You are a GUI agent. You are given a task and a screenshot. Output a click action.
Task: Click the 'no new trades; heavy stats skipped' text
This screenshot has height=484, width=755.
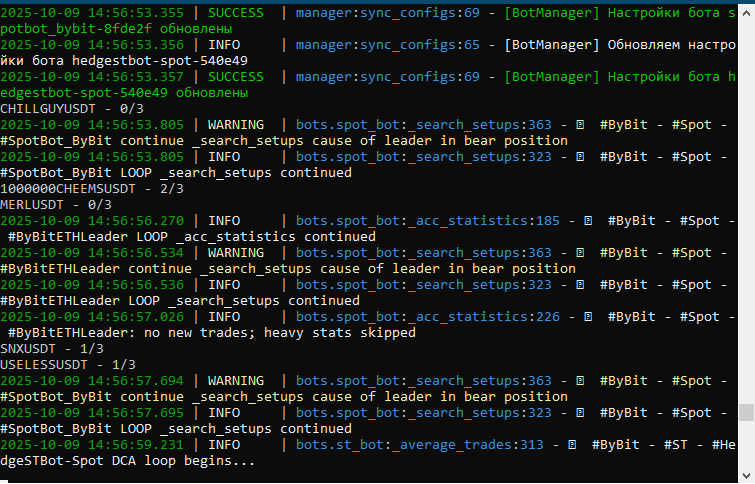(278, 332)
